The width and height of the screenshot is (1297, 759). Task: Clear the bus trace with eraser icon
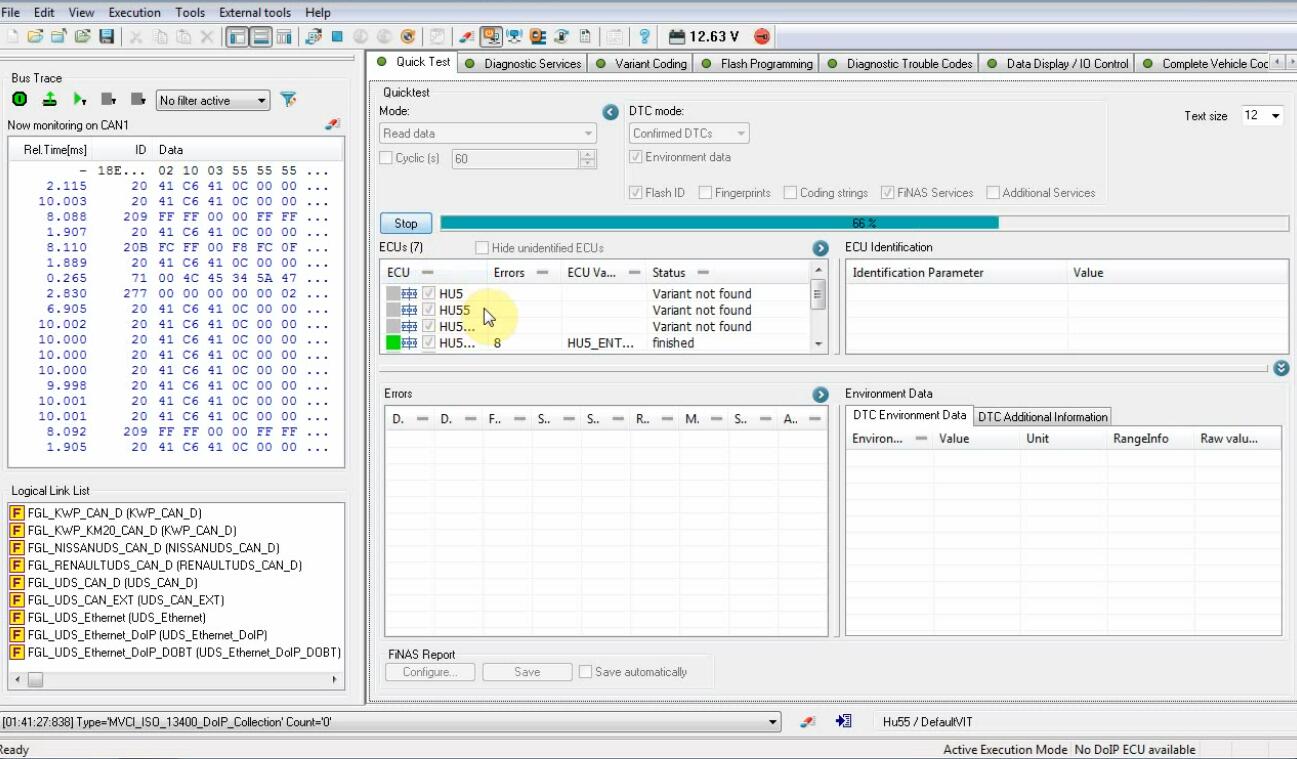332,125
